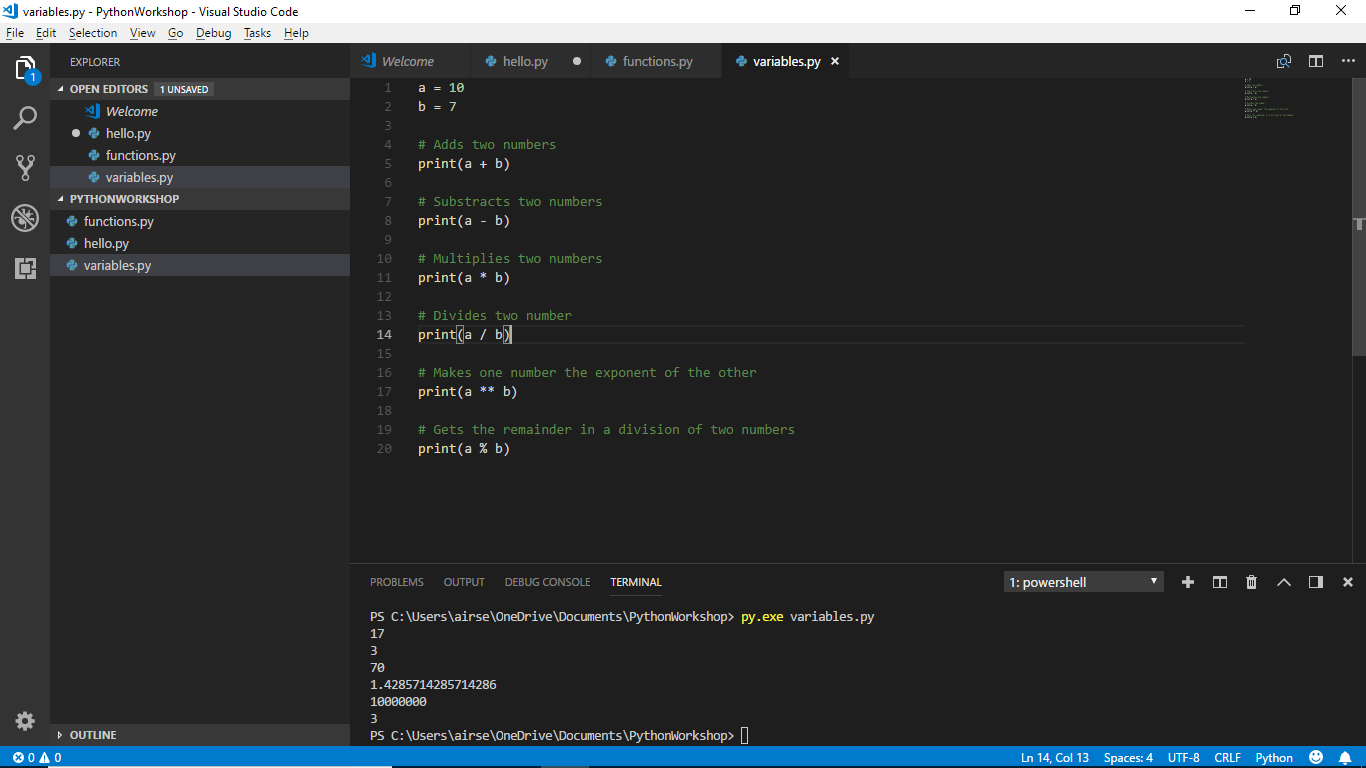Open the Source Control view
Screen dimensions: 1366x768
(25, 168)
